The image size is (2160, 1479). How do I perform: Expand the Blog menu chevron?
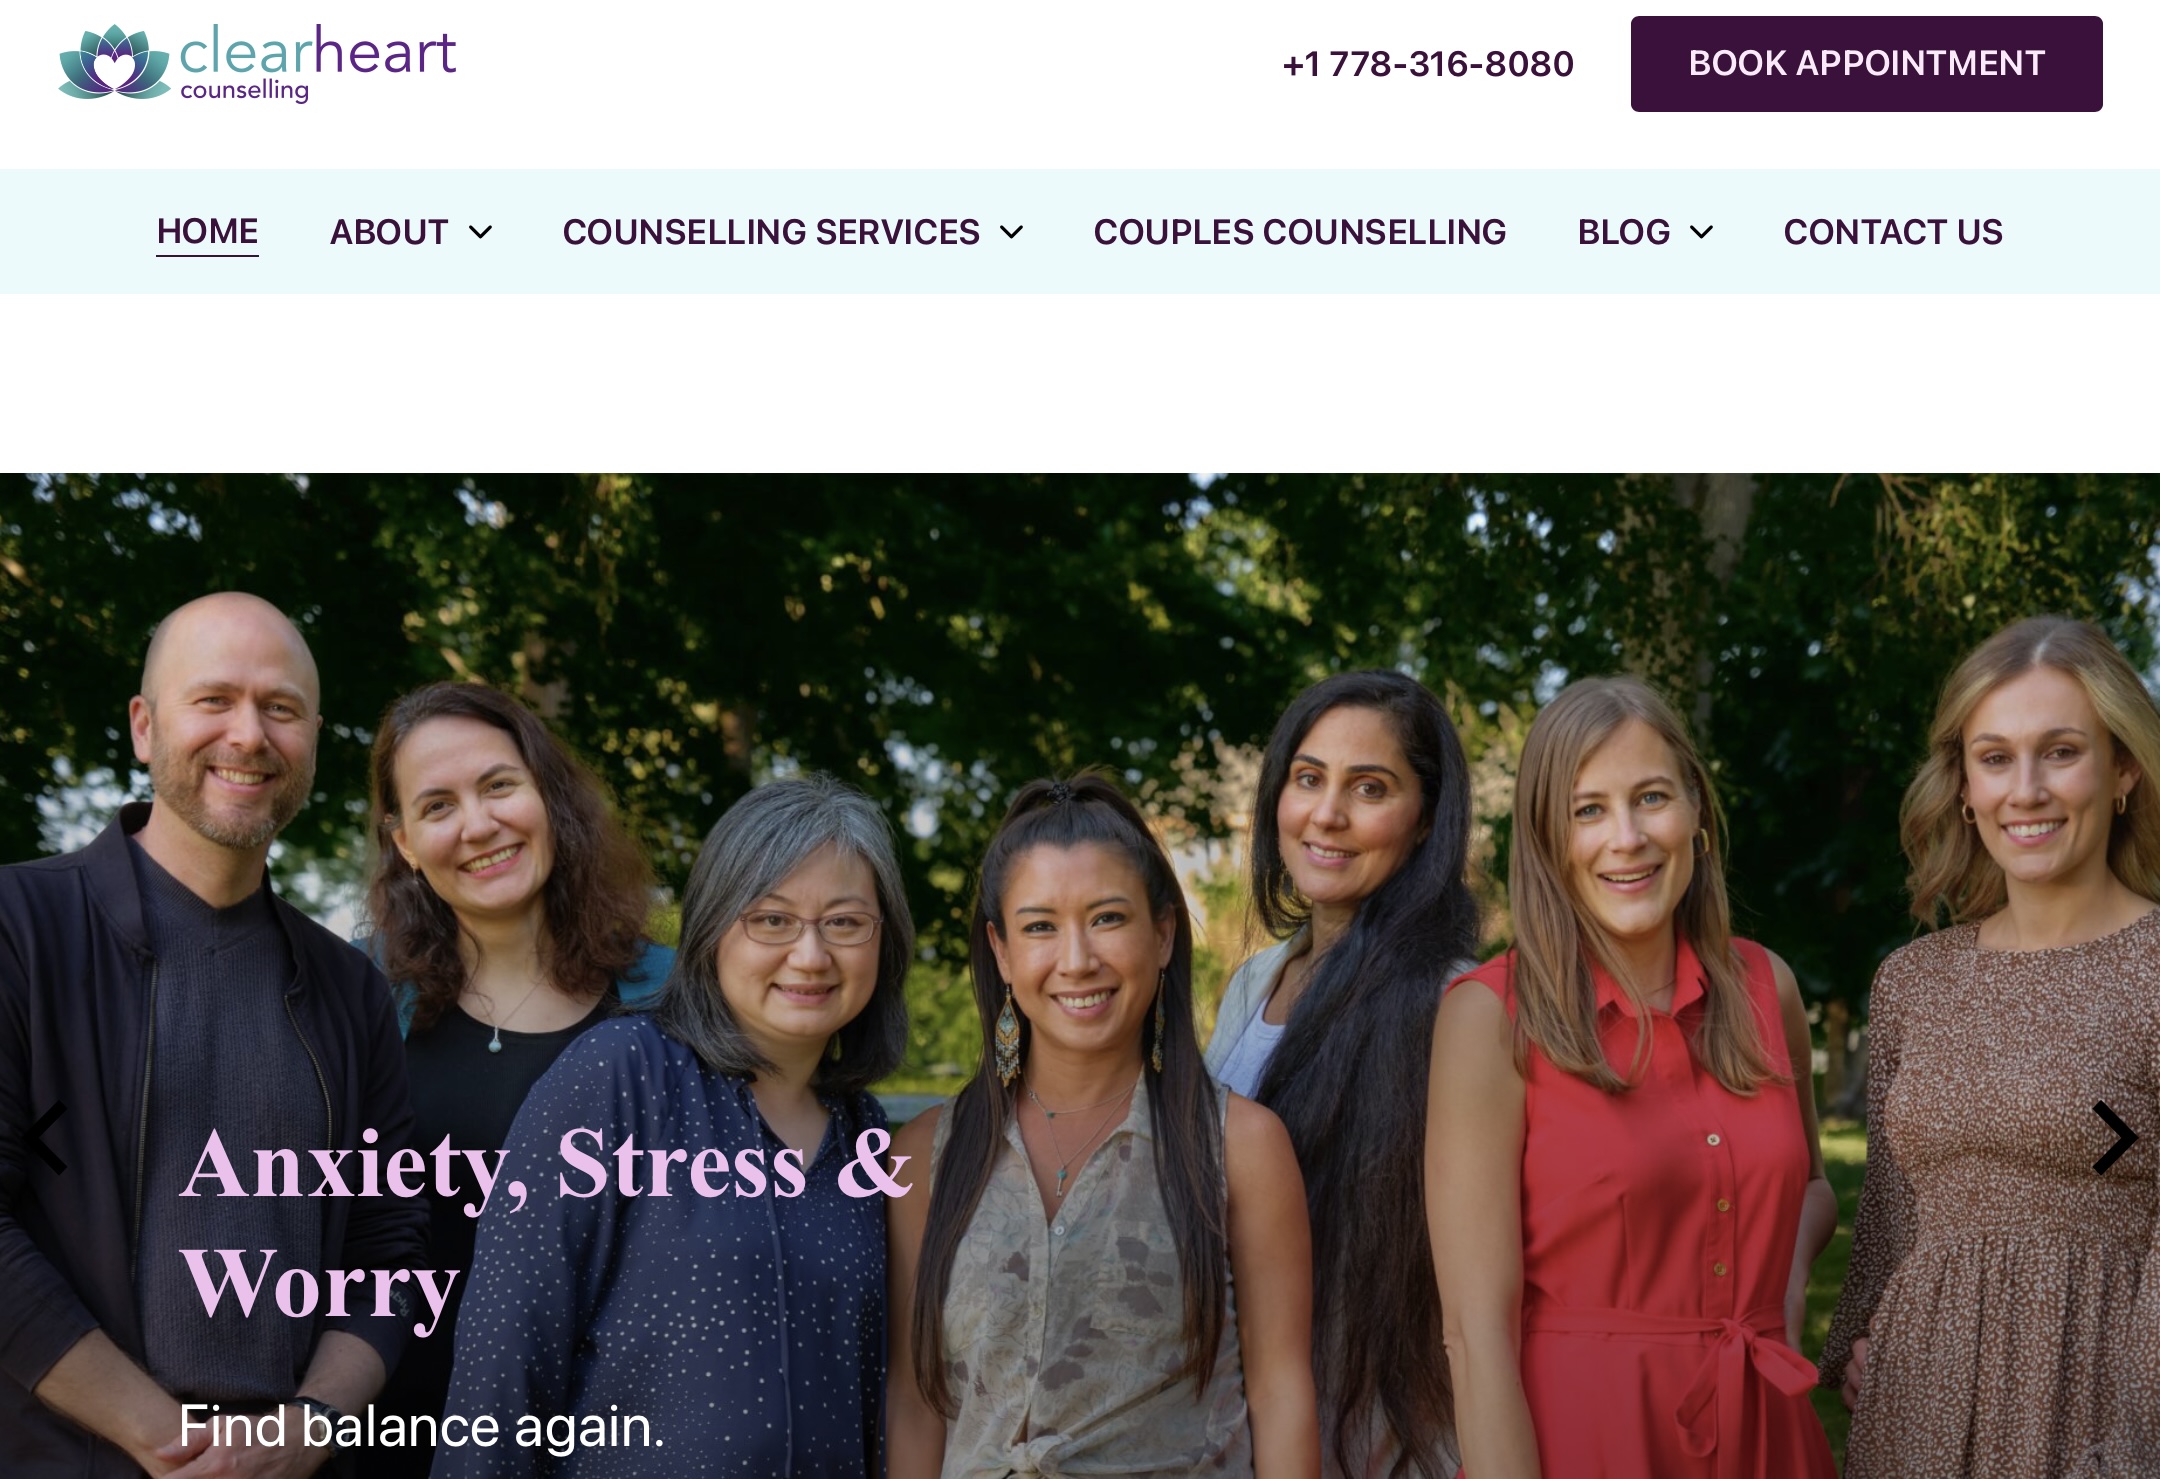pos(1701,232)
